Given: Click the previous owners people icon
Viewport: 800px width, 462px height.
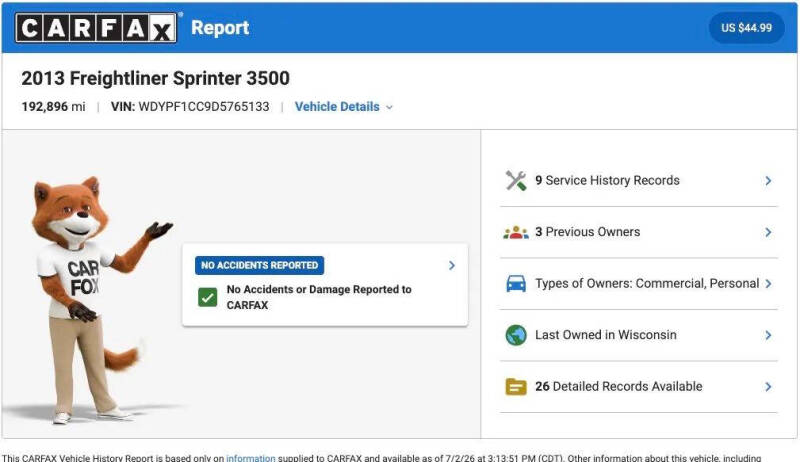Looking at the screenshot, I should [516, 233].
